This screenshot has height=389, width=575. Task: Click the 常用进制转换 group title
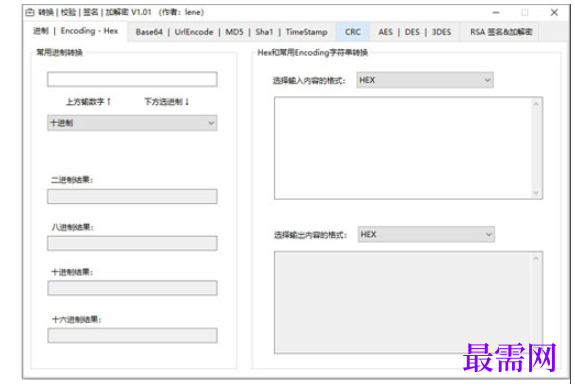(x=59, y=52)
